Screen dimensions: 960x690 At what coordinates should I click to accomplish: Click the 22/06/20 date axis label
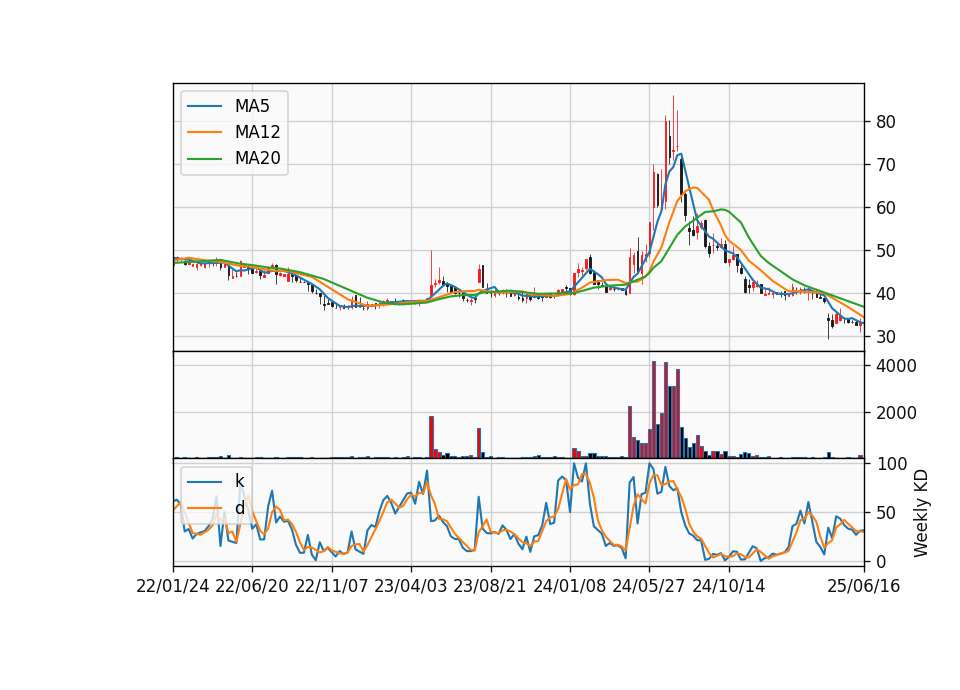tap(252, 586)
